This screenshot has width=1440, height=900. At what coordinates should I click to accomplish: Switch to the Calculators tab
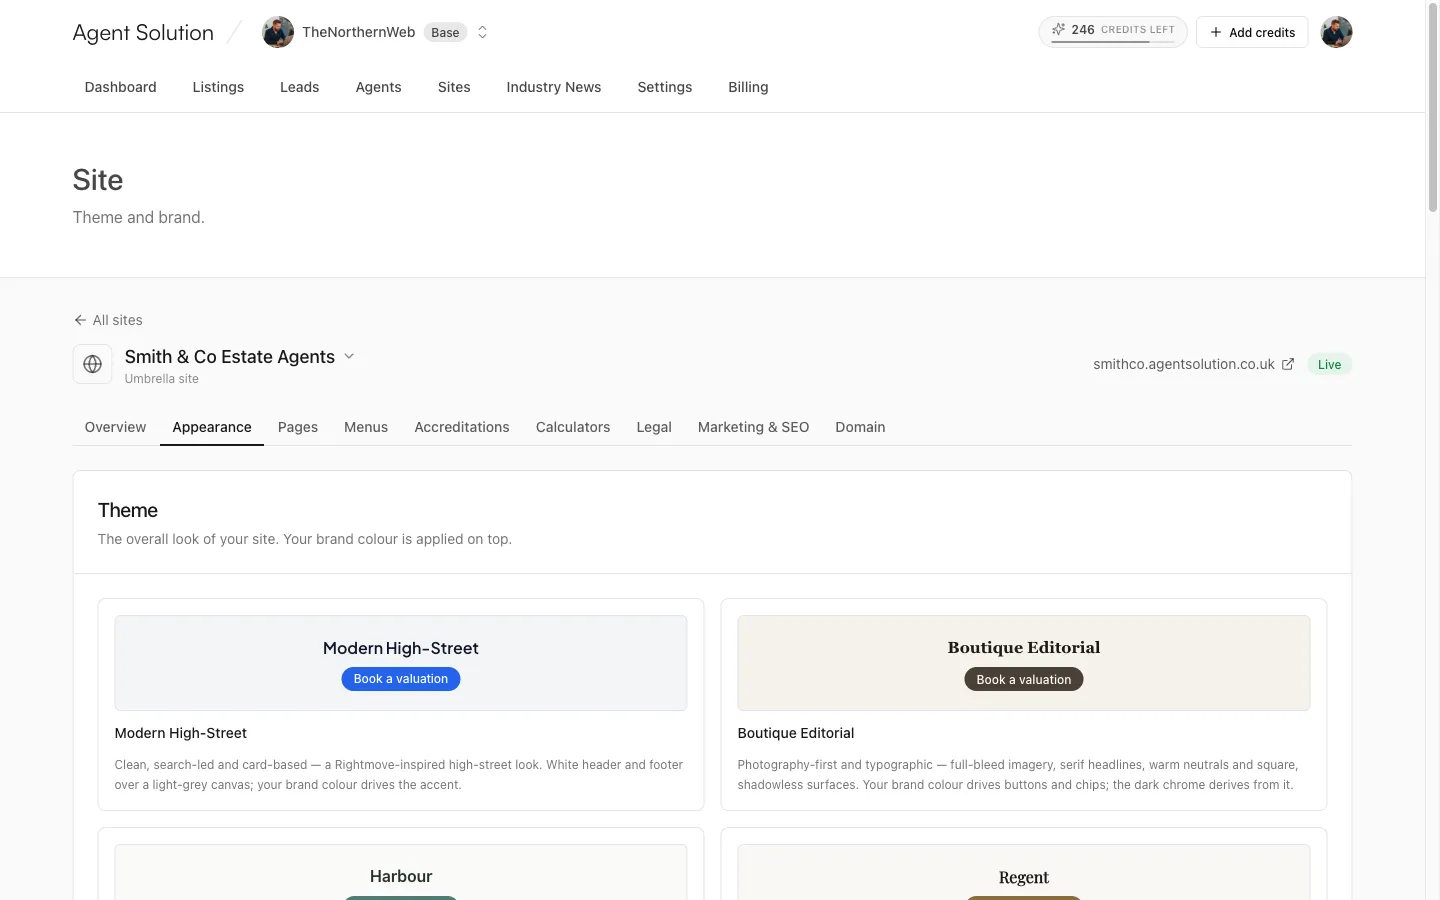(573, 427)
